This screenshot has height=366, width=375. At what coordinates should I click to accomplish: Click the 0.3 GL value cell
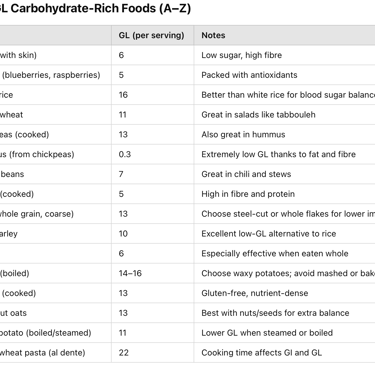pyautogui.click(x=153, y=154)
